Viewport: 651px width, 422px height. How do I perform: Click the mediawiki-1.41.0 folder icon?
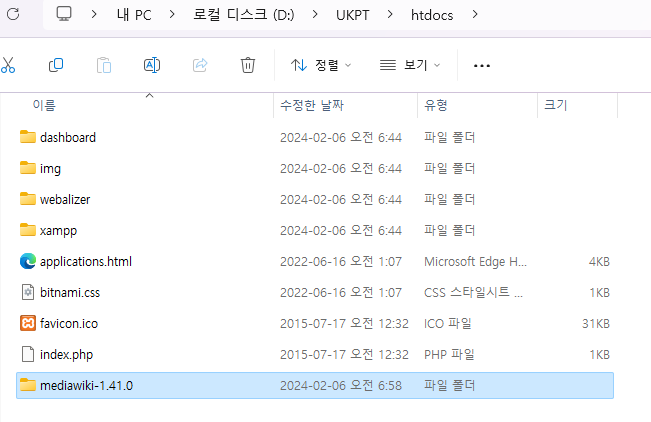(x=28, y=385)
